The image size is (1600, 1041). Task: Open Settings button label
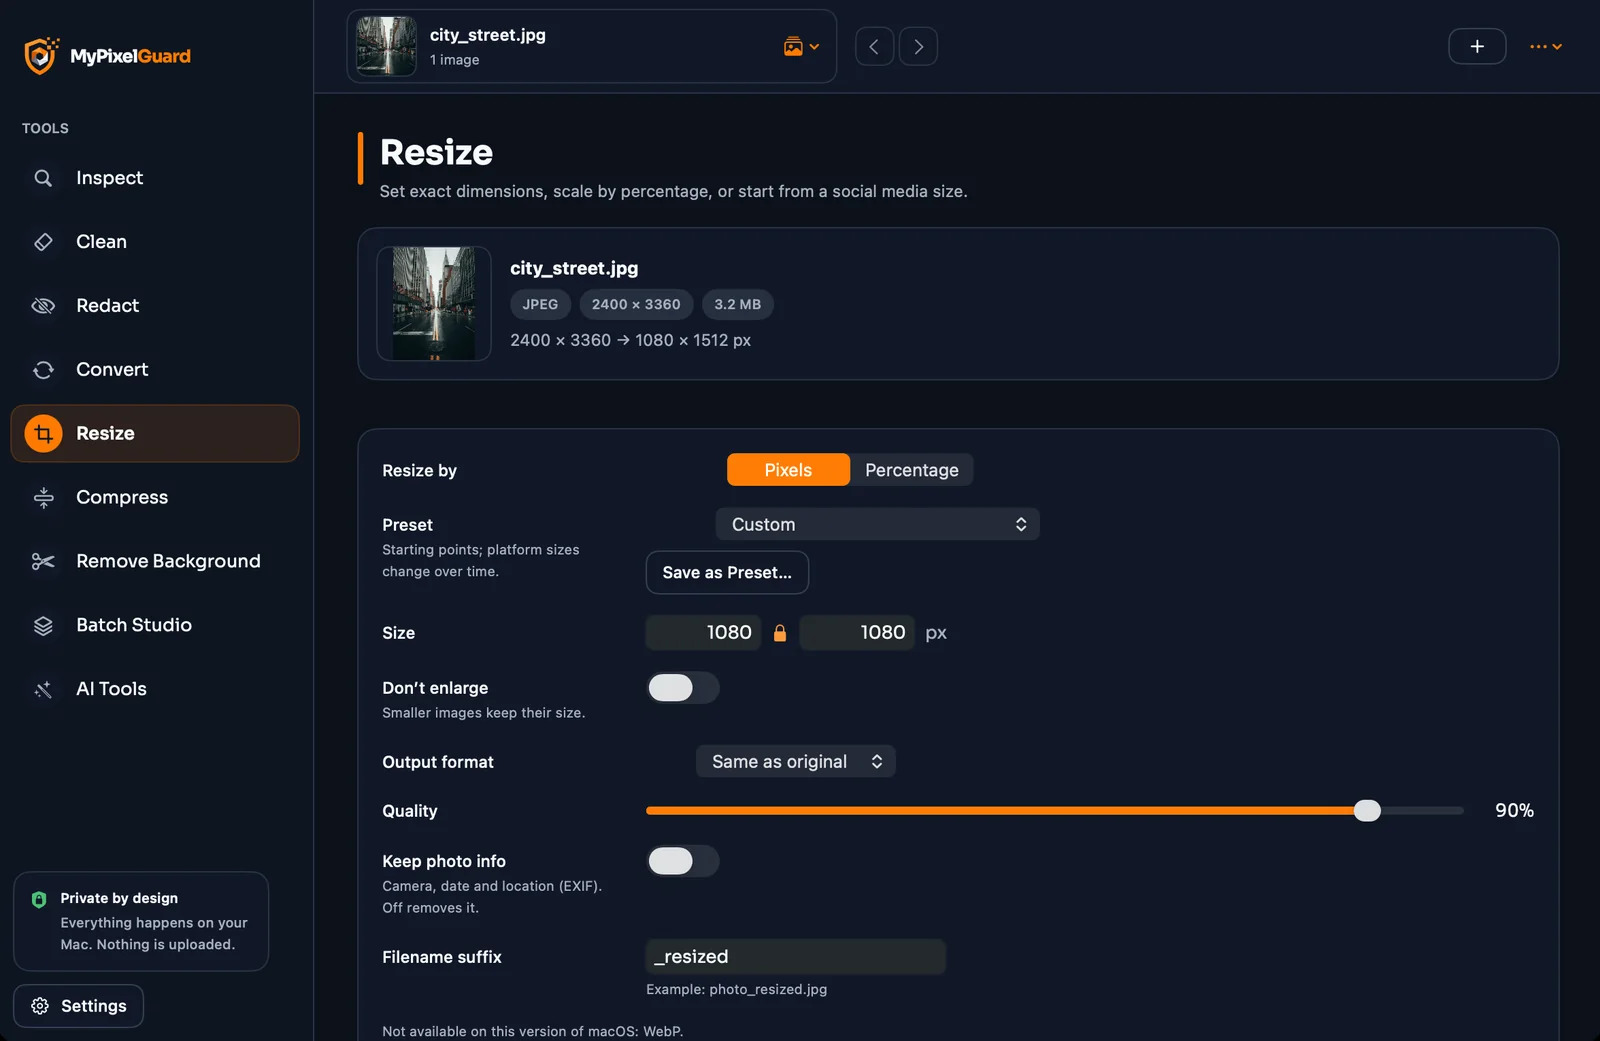click(x=94, y=1006)
